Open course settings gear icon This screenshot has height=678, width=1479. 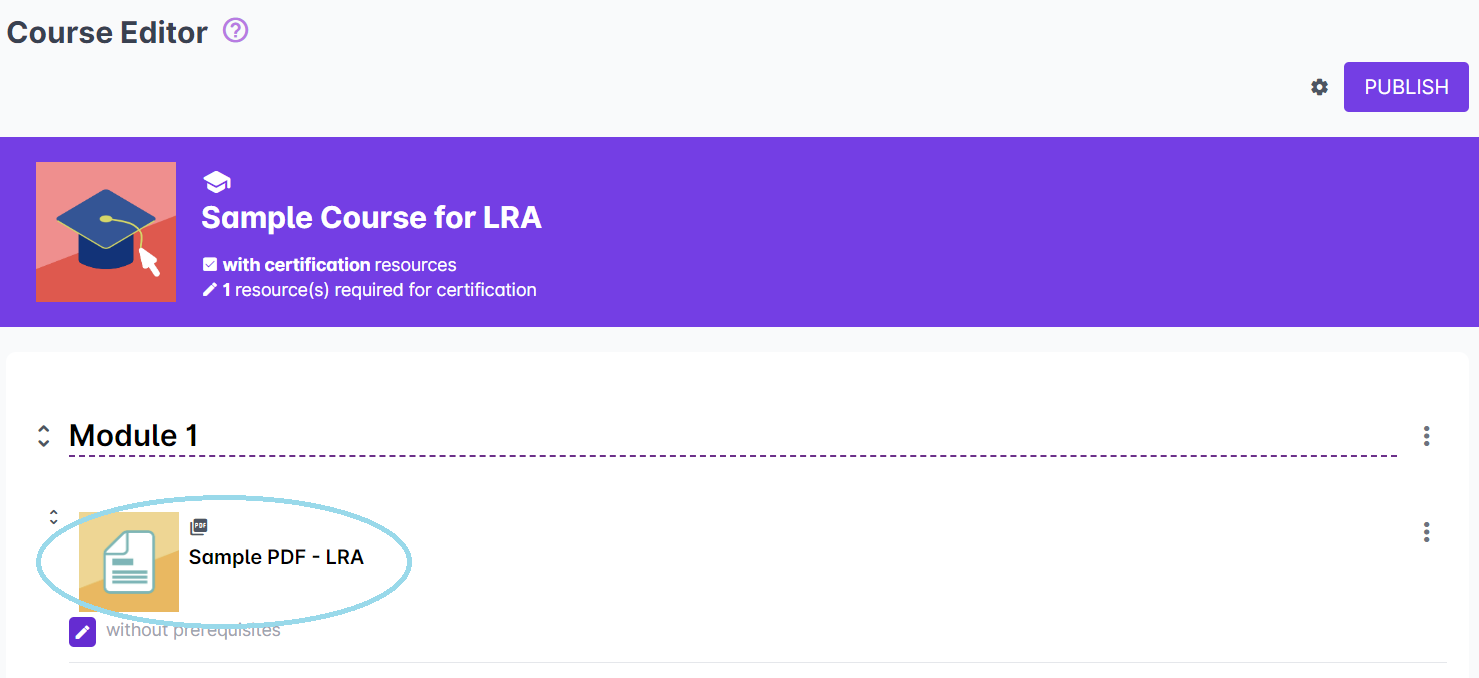click(x=1319, y=87)
